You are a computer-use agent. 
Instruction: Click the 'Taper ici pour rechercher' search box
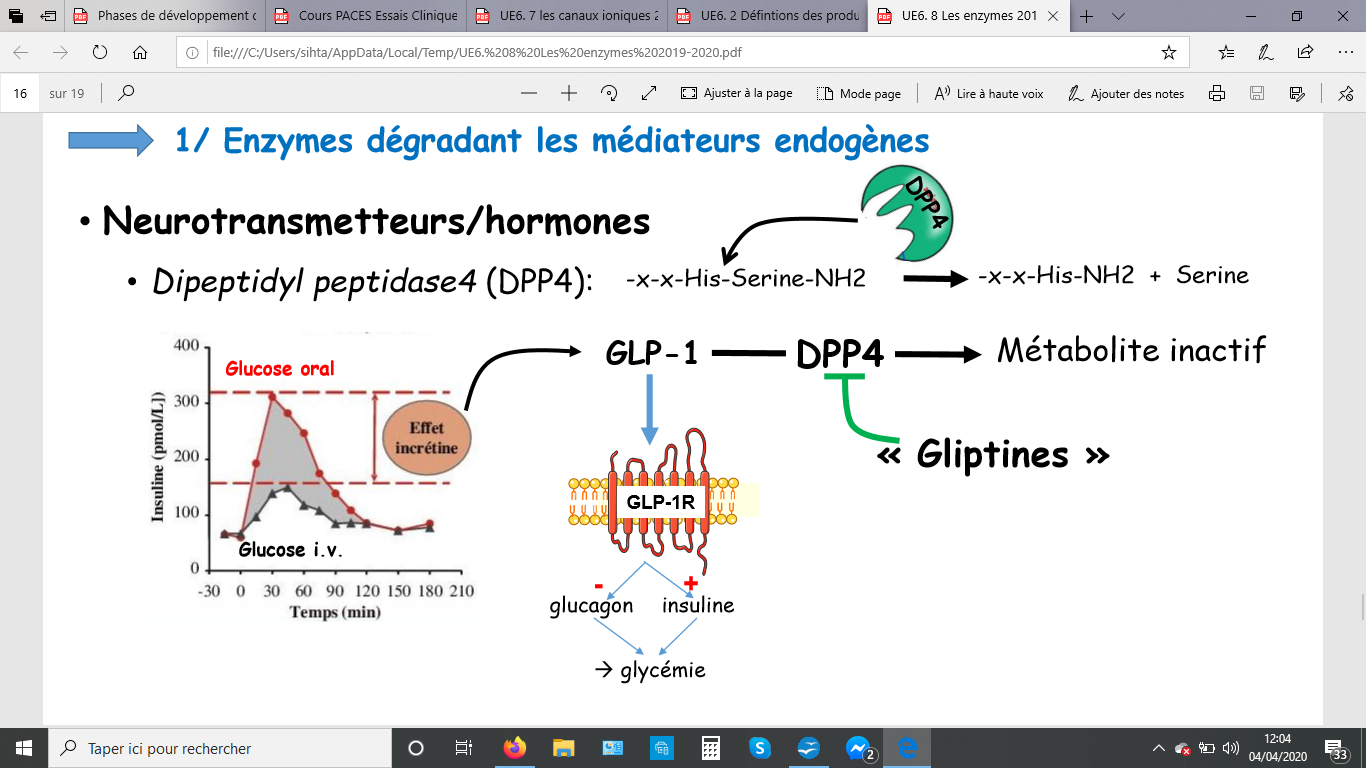(x=220, y=748)
